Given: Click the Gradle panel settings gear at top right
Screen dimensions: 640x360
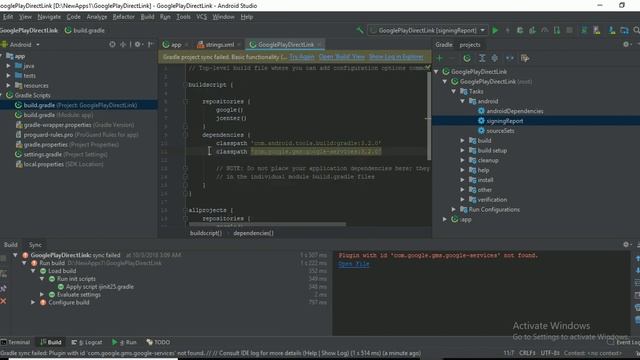Looking at the screenshot, I should [626, 44].
